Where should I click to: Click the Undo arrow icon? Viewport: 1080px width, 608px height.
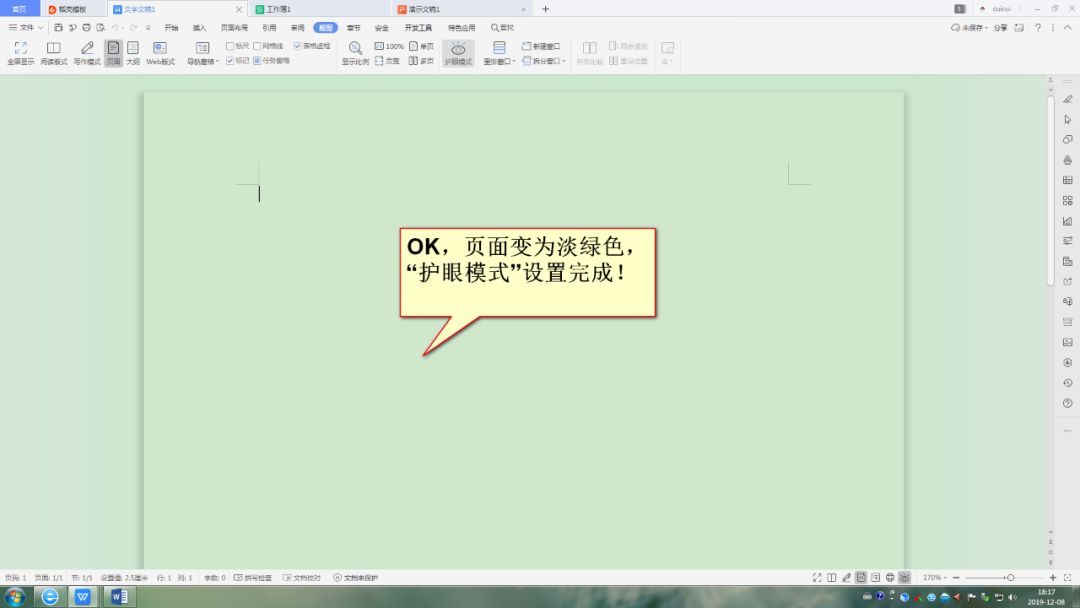(115, 28)
